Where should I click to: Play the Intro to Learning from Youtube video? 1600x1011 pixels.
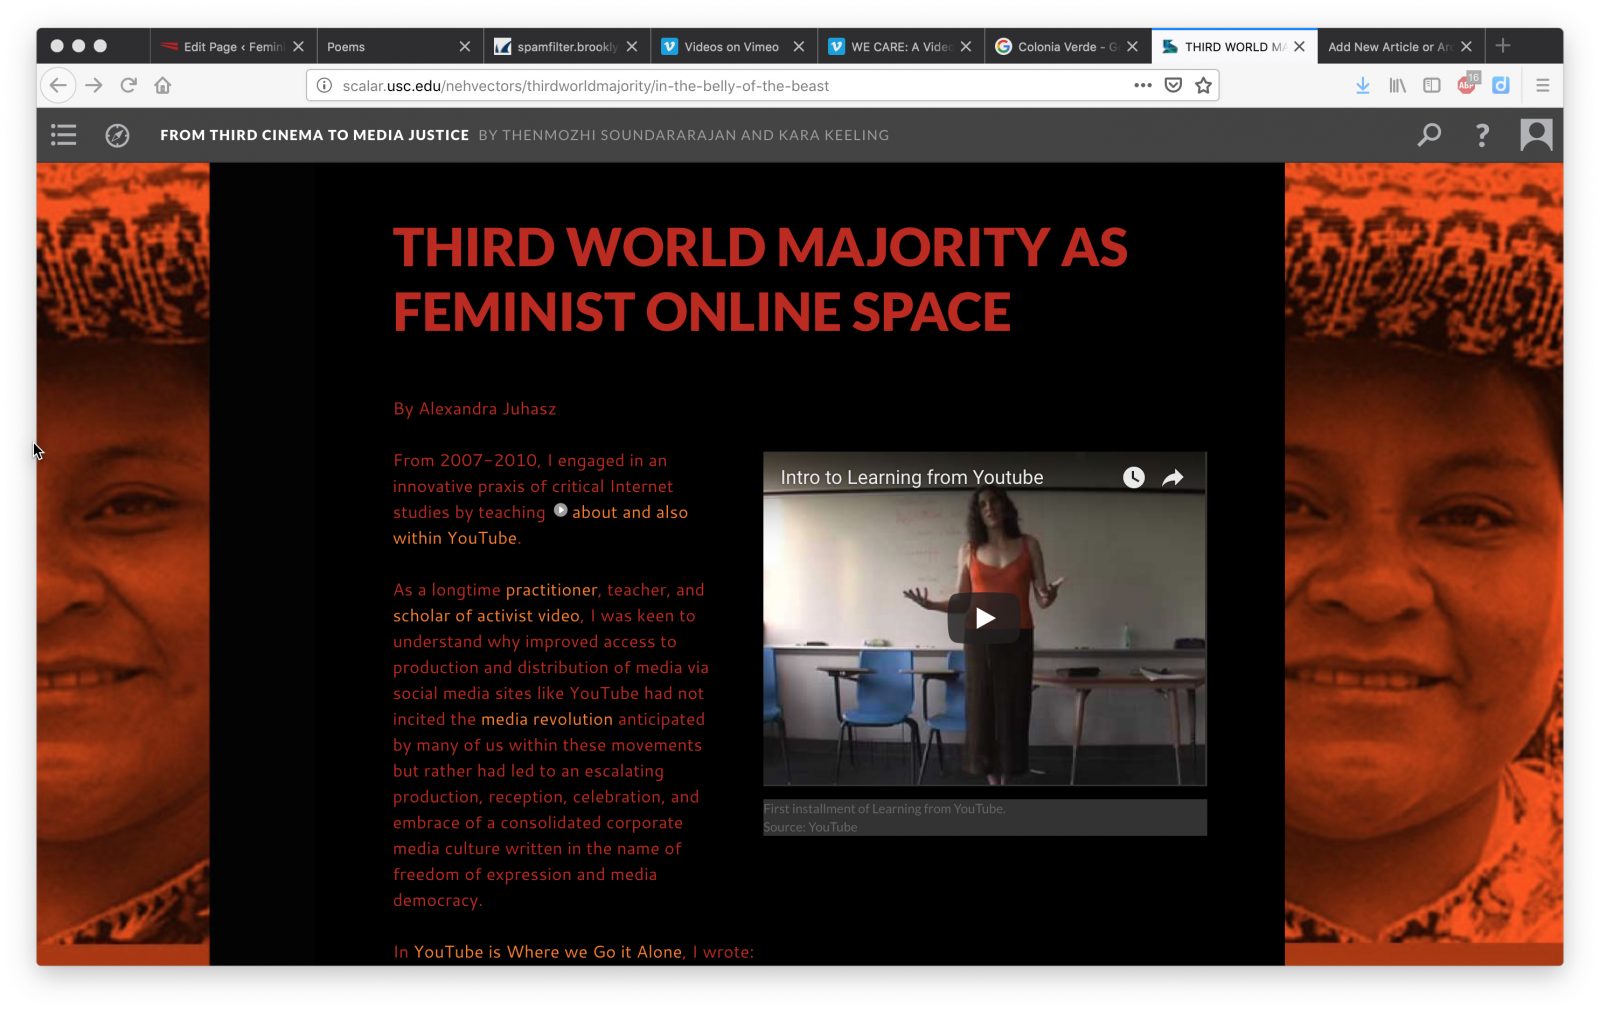(x=985, y=618)
